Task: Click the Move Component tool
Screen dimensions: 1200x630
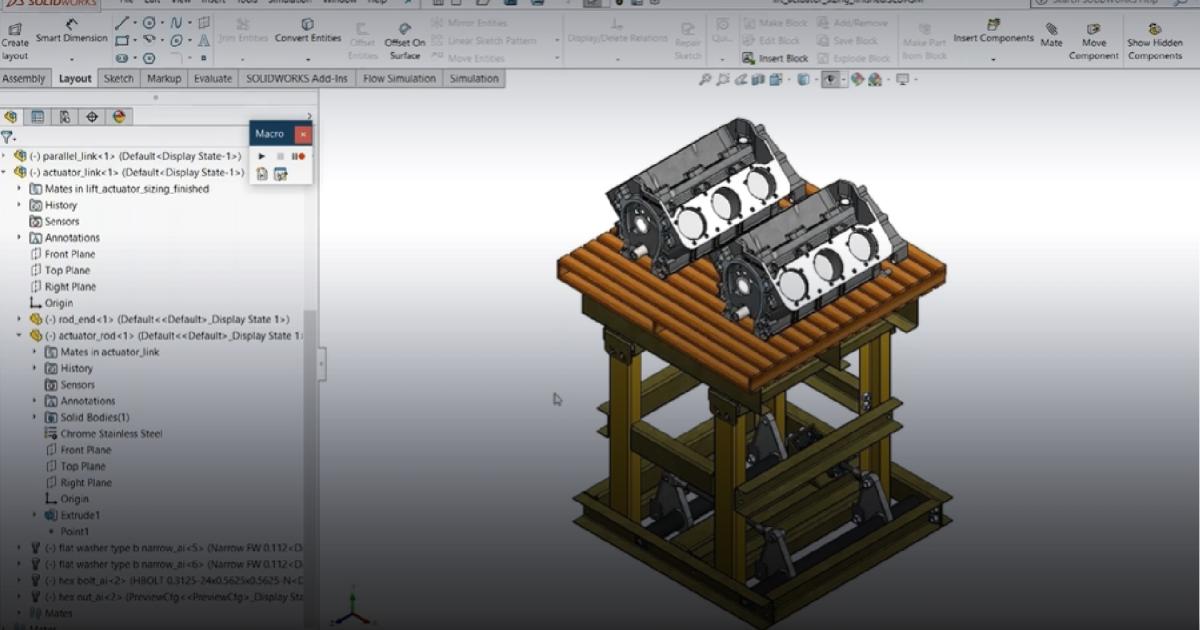Action: coord(1093,41)
